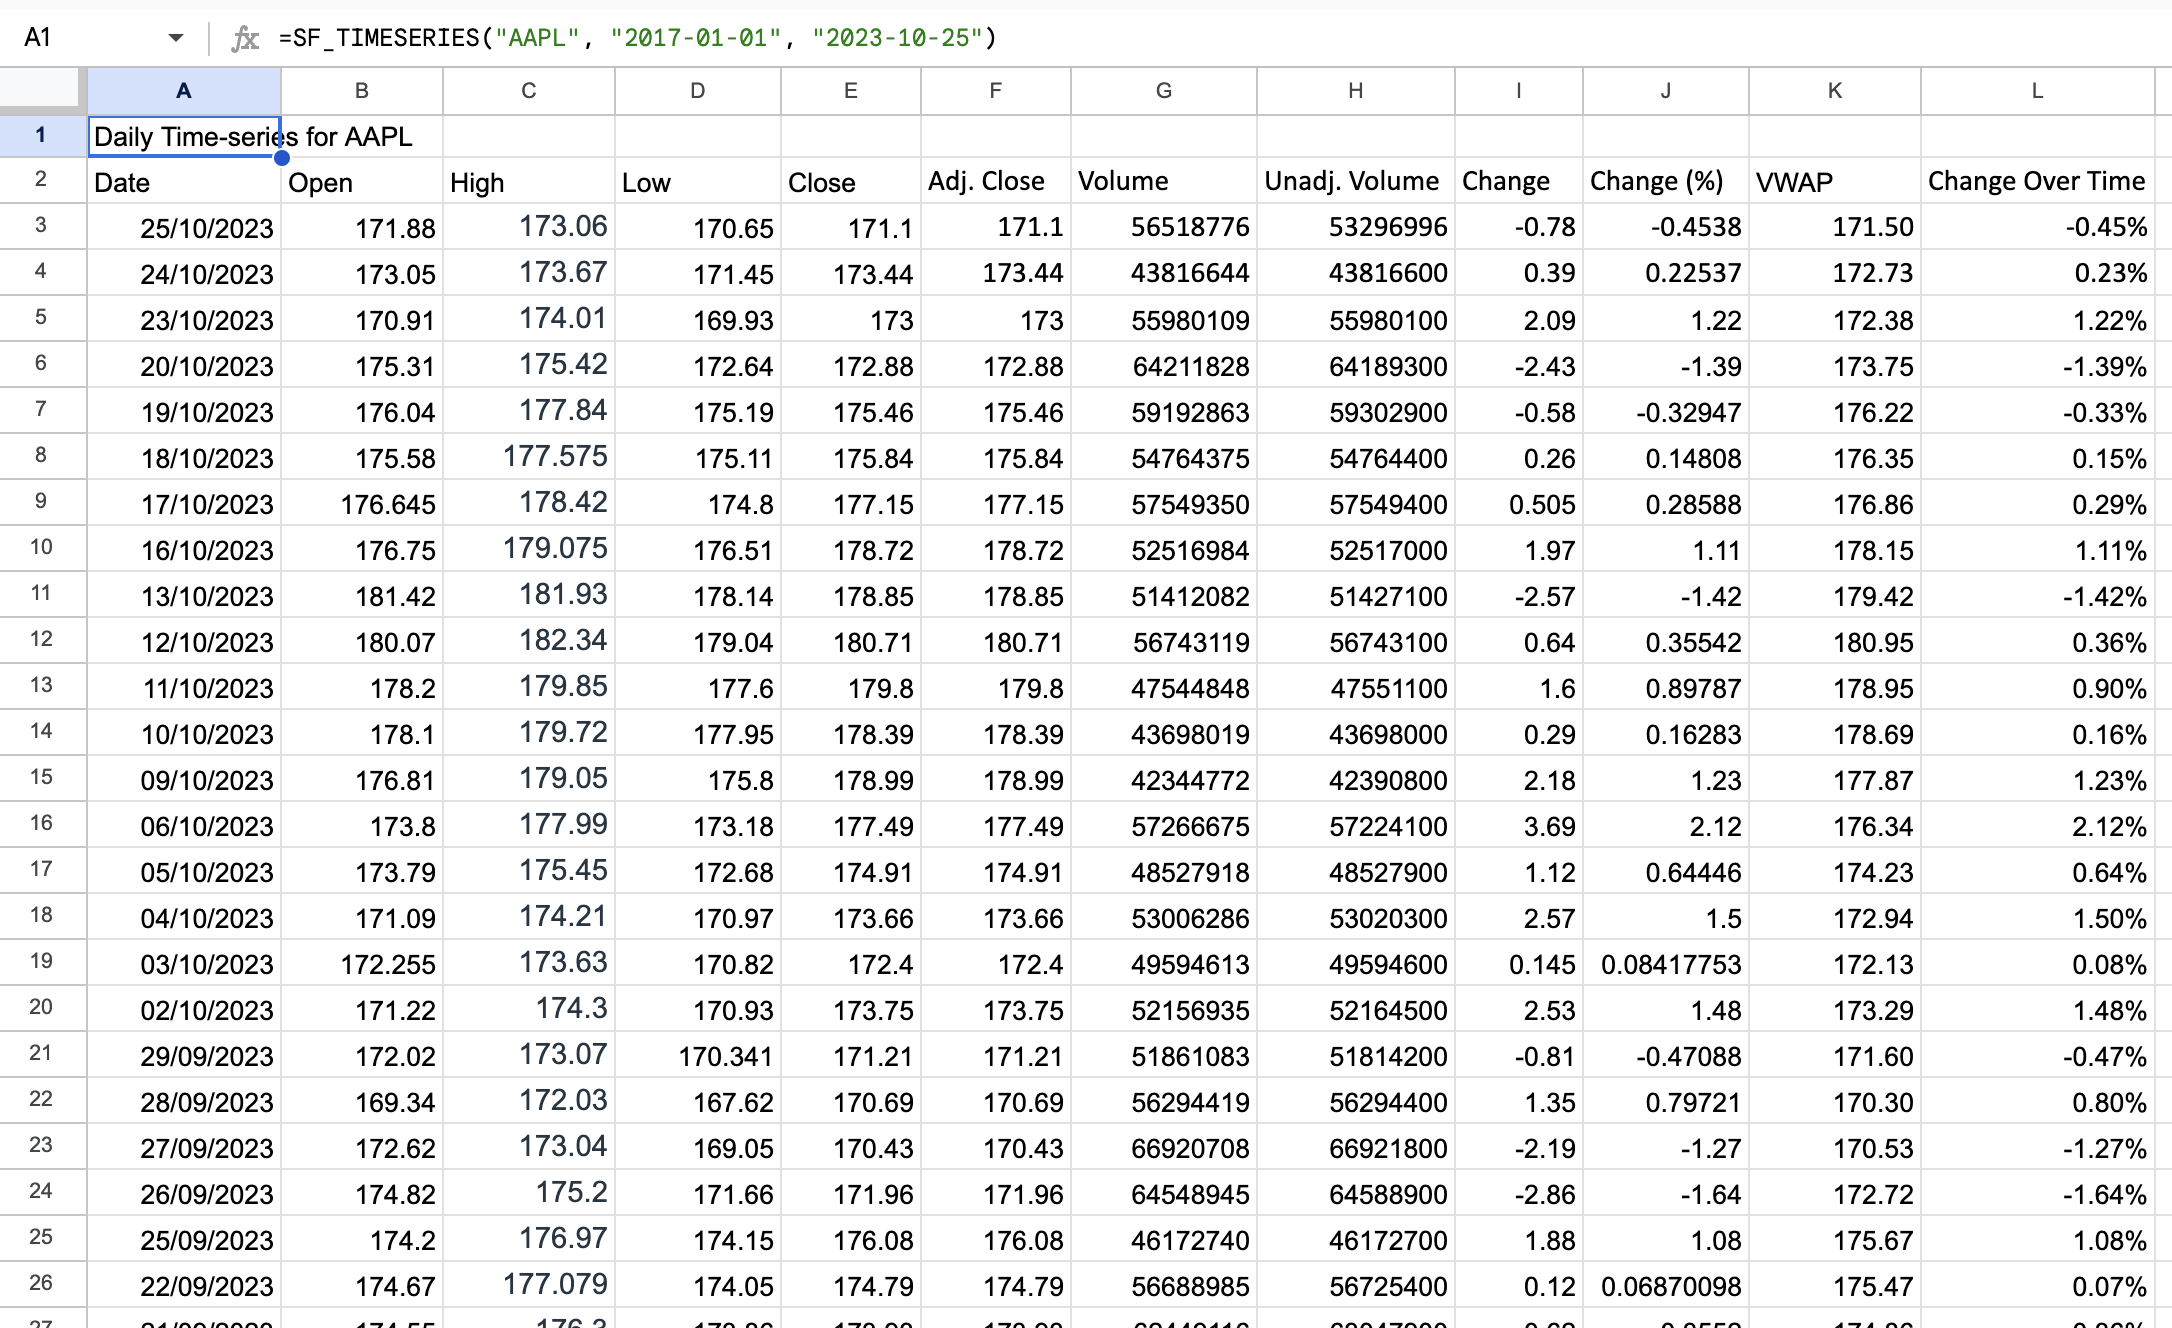Click the 'Volume' header cell
Screen dimensions: 2172x1328
point(1164,181)
